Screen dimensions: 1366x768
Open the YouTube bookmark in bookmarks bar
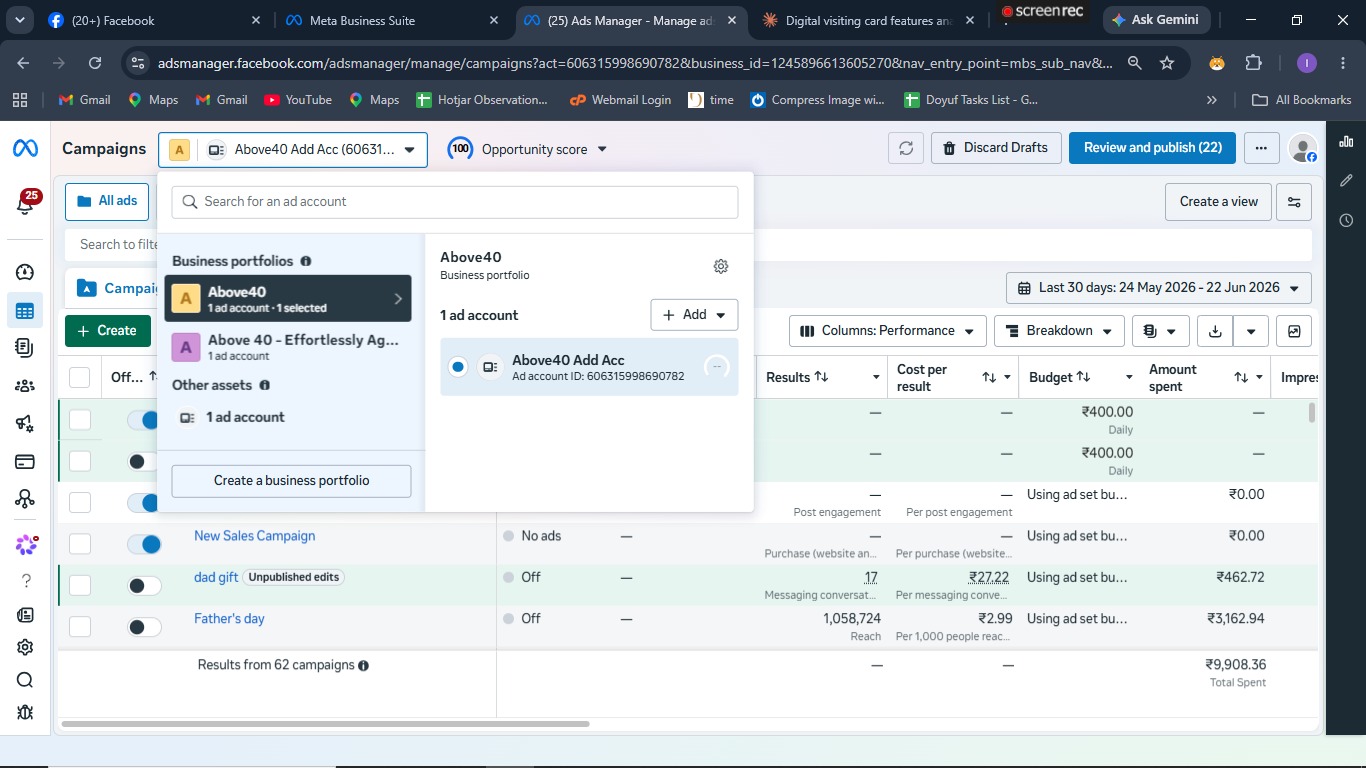click(297, 100)
